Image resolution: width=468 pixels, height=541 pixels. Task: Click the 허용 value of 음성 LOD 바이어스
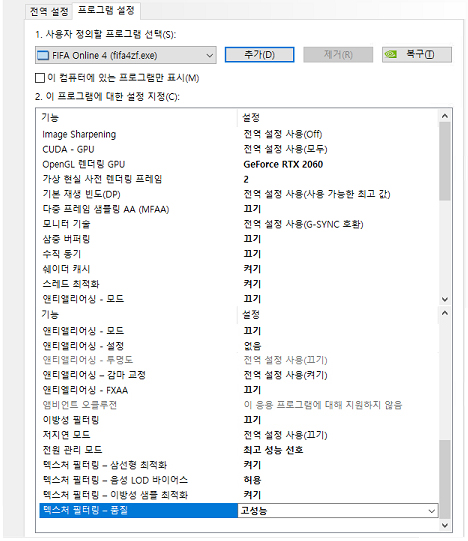pyautogui.click(x=252, y=480)
